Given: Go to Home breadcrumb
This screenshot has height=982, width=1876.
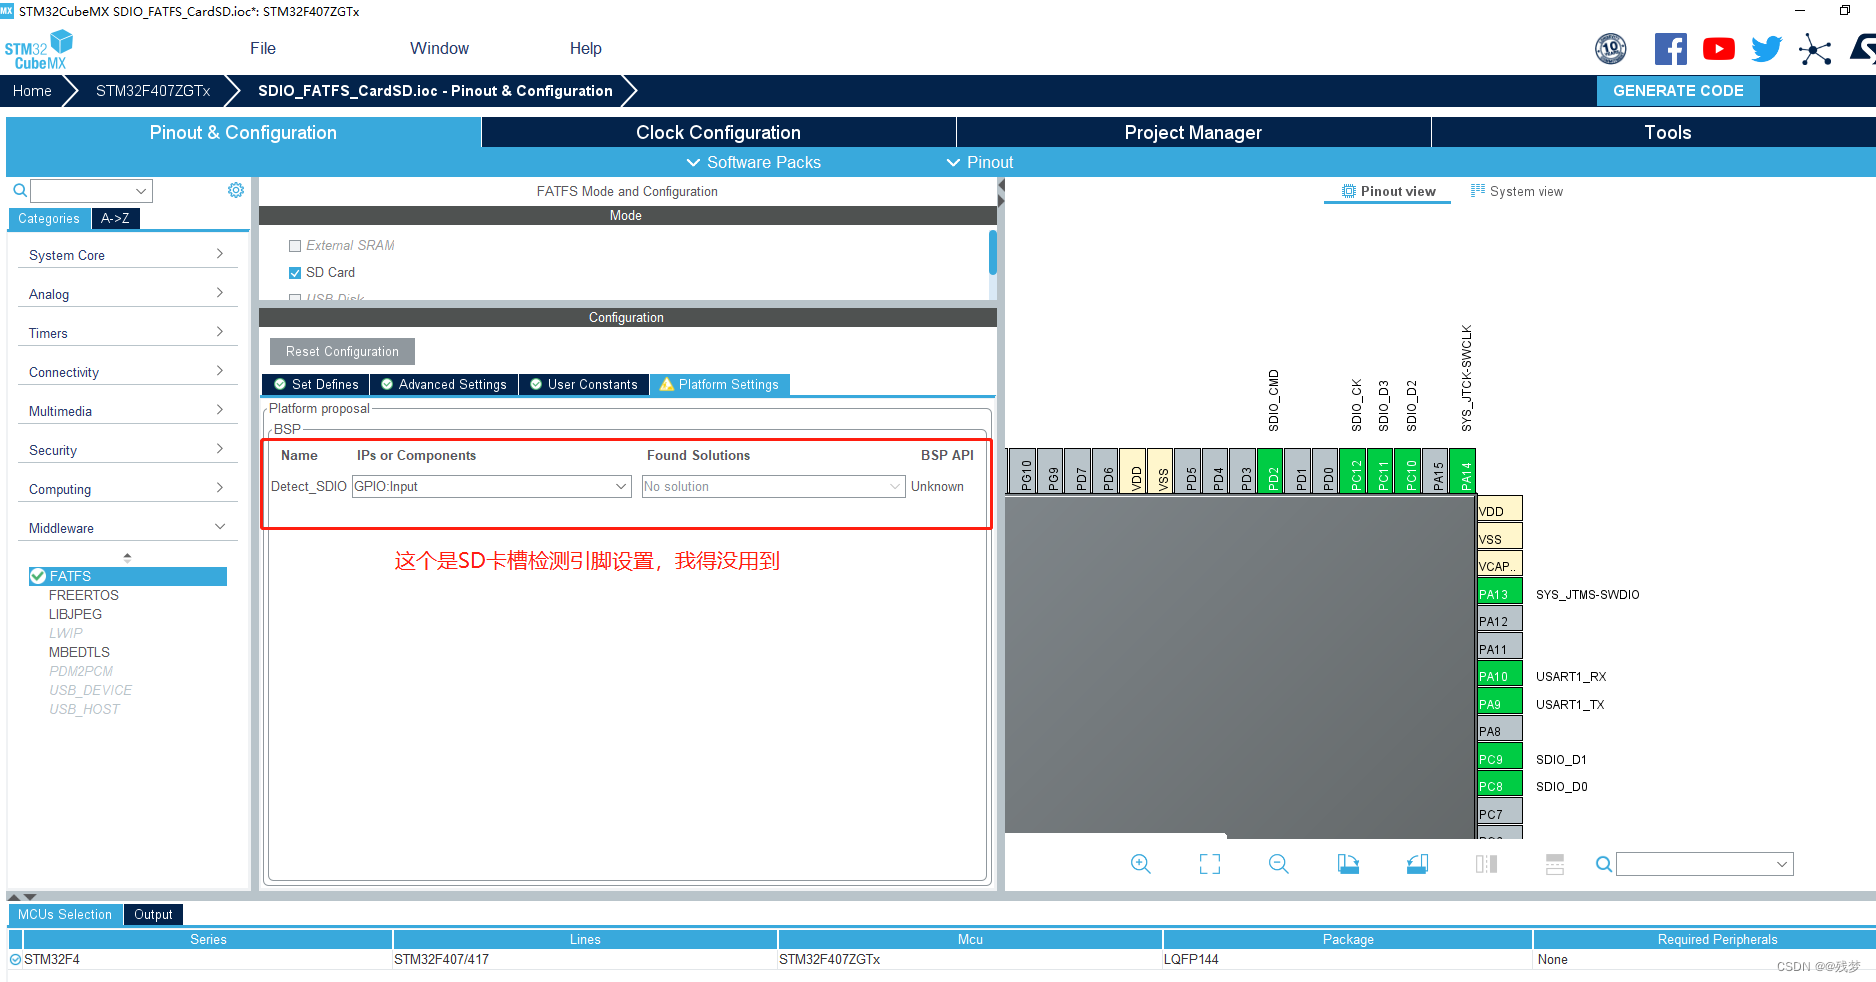Looking at the screenshot, I should [x=32, y=91].
